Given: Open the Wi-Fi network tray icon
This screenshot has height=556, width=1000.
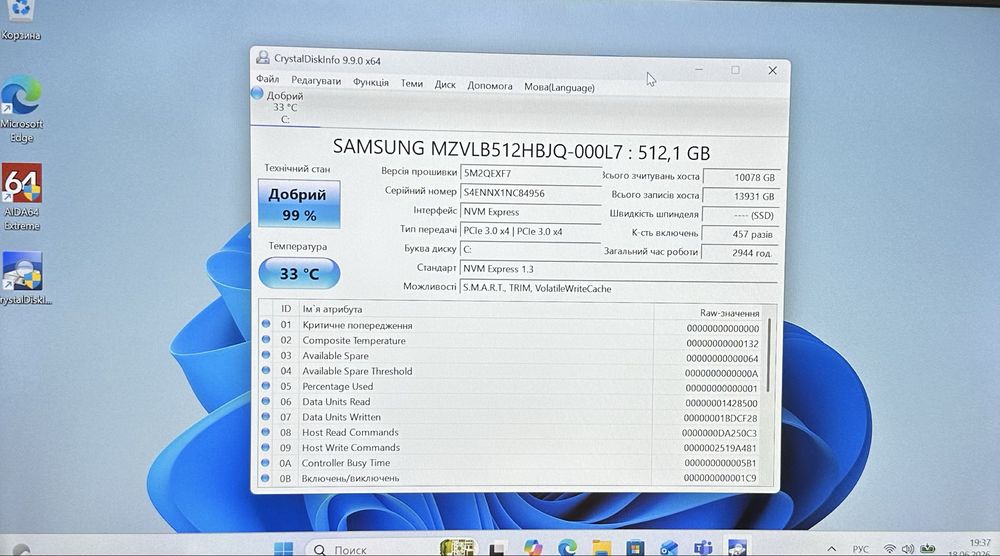Looking at the screenshot, I should (890, 549).
